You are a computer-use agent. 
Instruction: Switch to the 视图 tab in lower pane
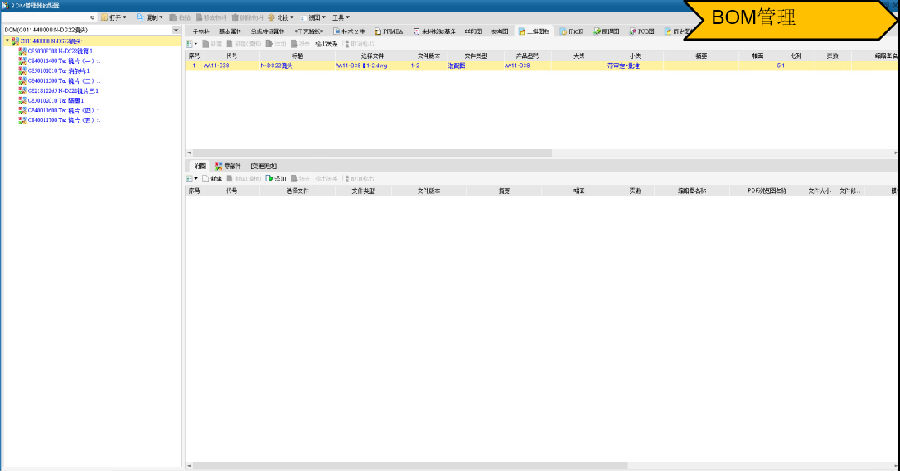pos(200,166)
